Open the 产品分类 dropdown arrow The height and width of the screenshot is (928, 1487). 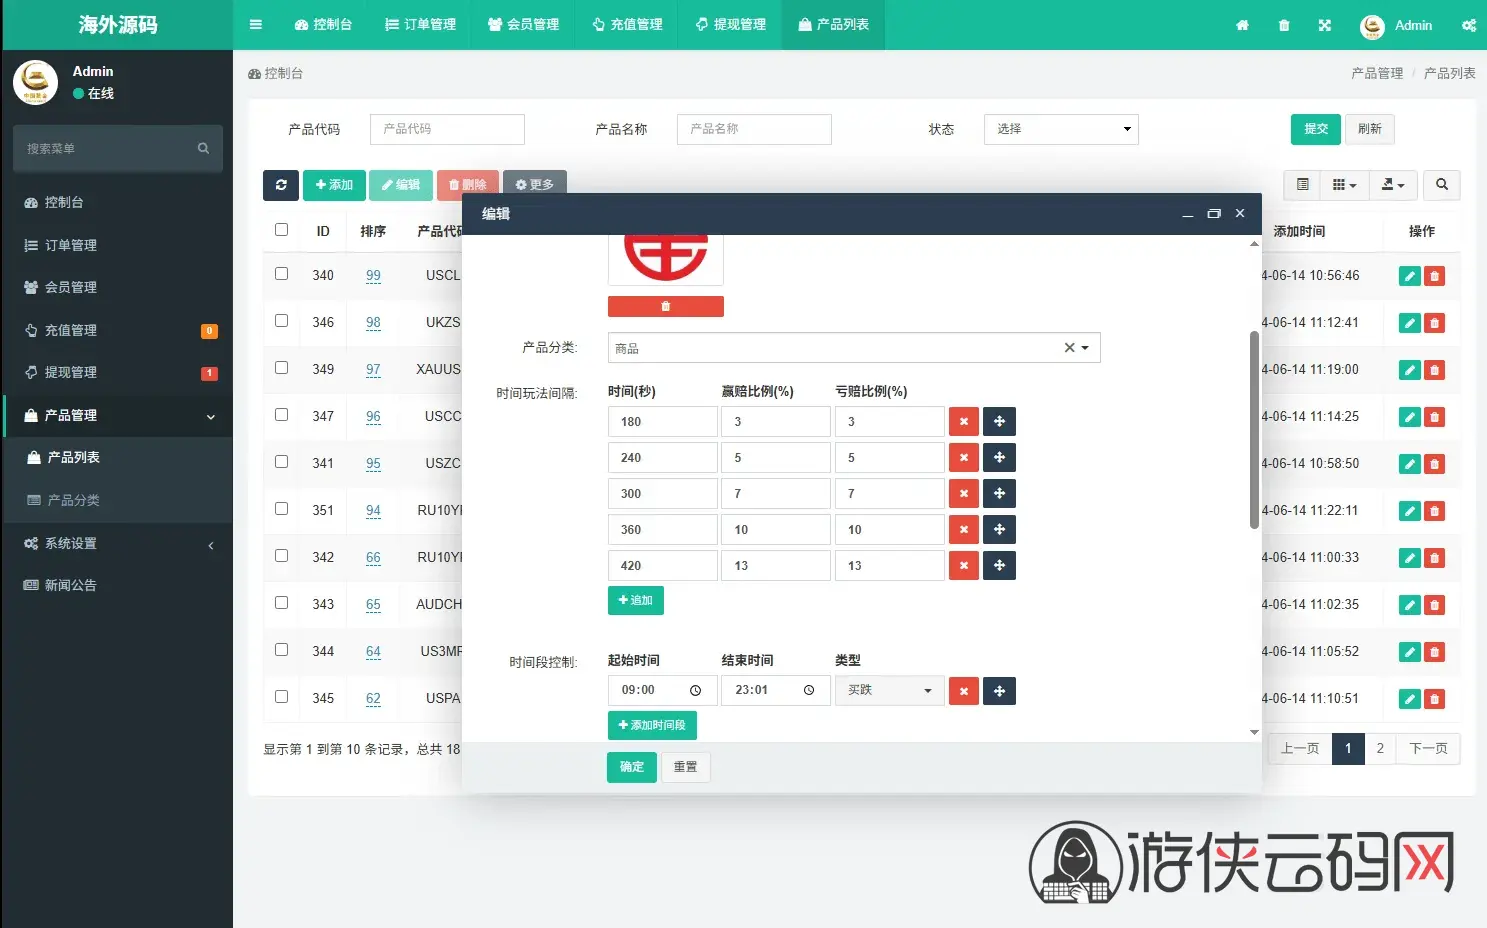[x=1085, y=348]
